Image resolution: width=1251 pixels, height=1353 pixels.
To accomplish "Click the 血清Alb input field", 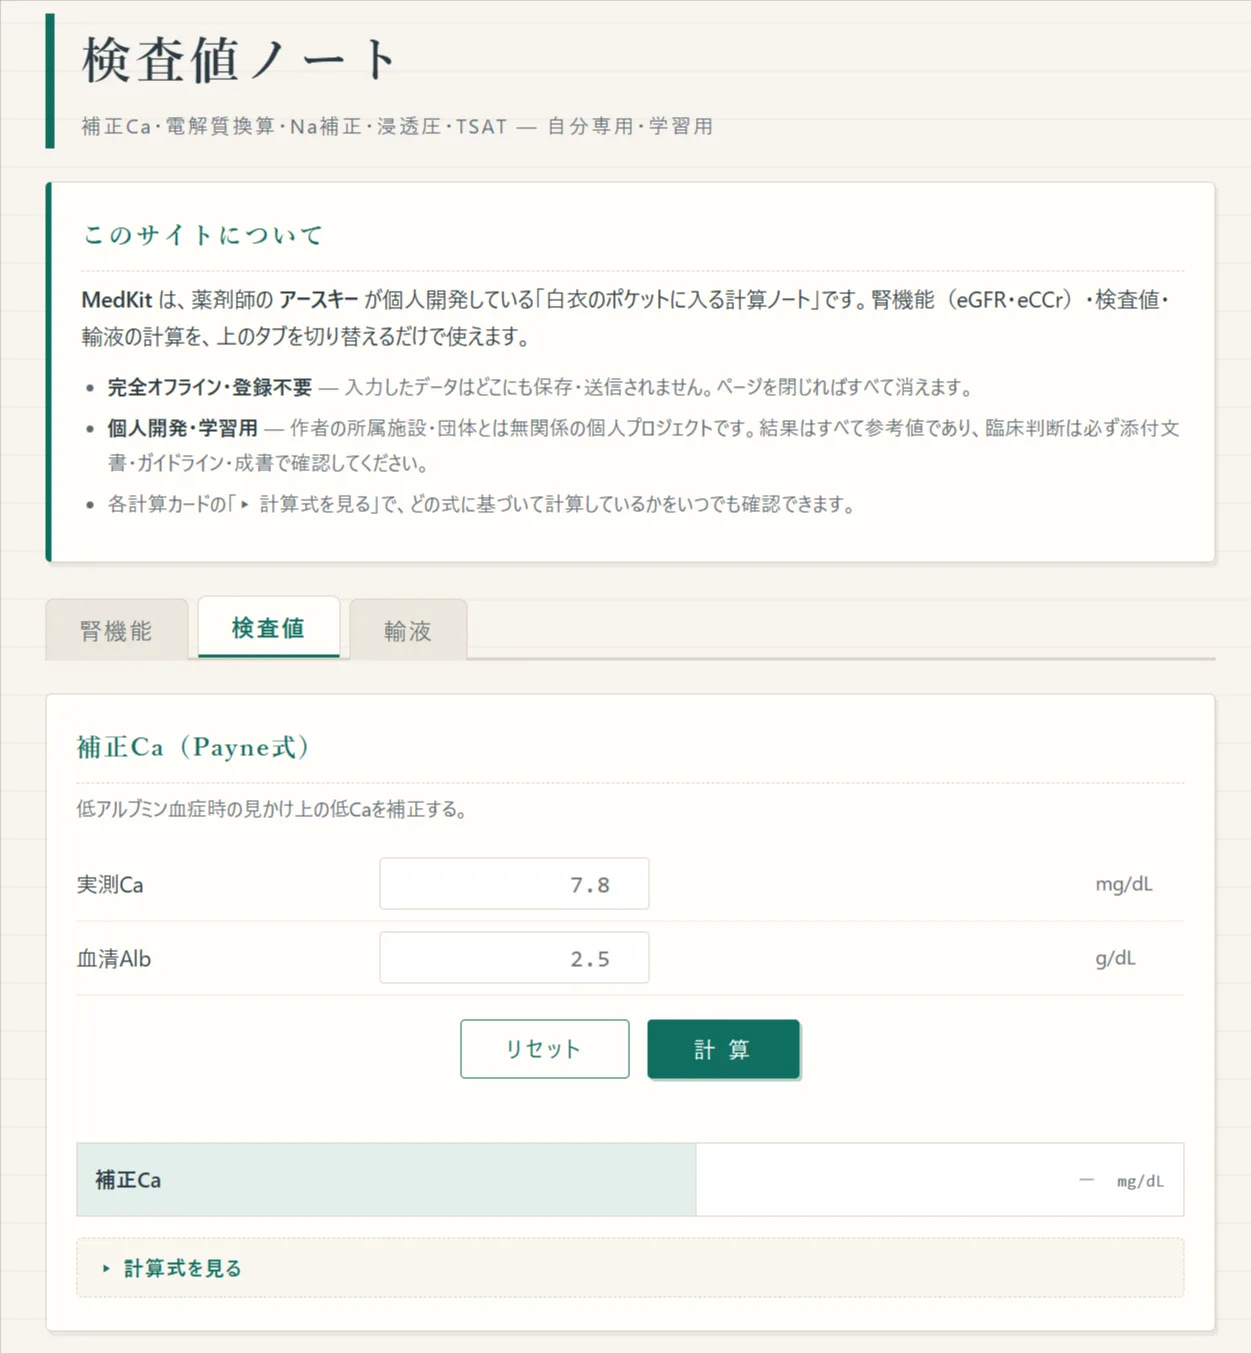I will click(x=514, y=958).
